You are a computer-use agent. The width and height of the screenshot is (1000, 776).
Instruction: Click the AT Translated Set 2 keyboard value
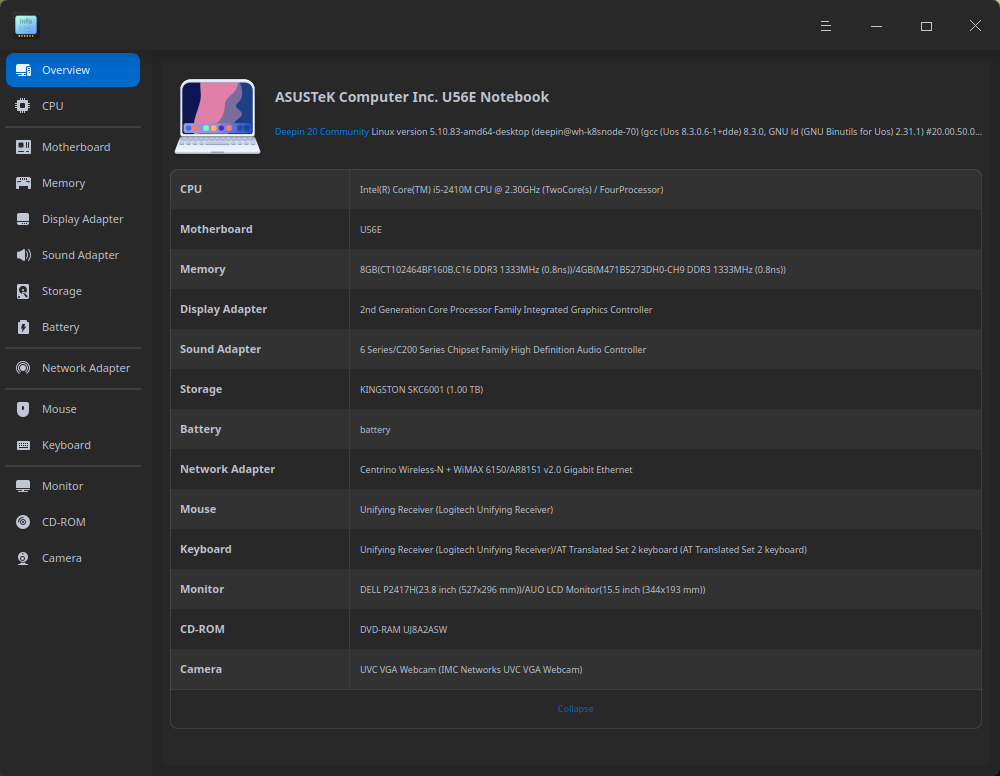[x=584, y=550]
